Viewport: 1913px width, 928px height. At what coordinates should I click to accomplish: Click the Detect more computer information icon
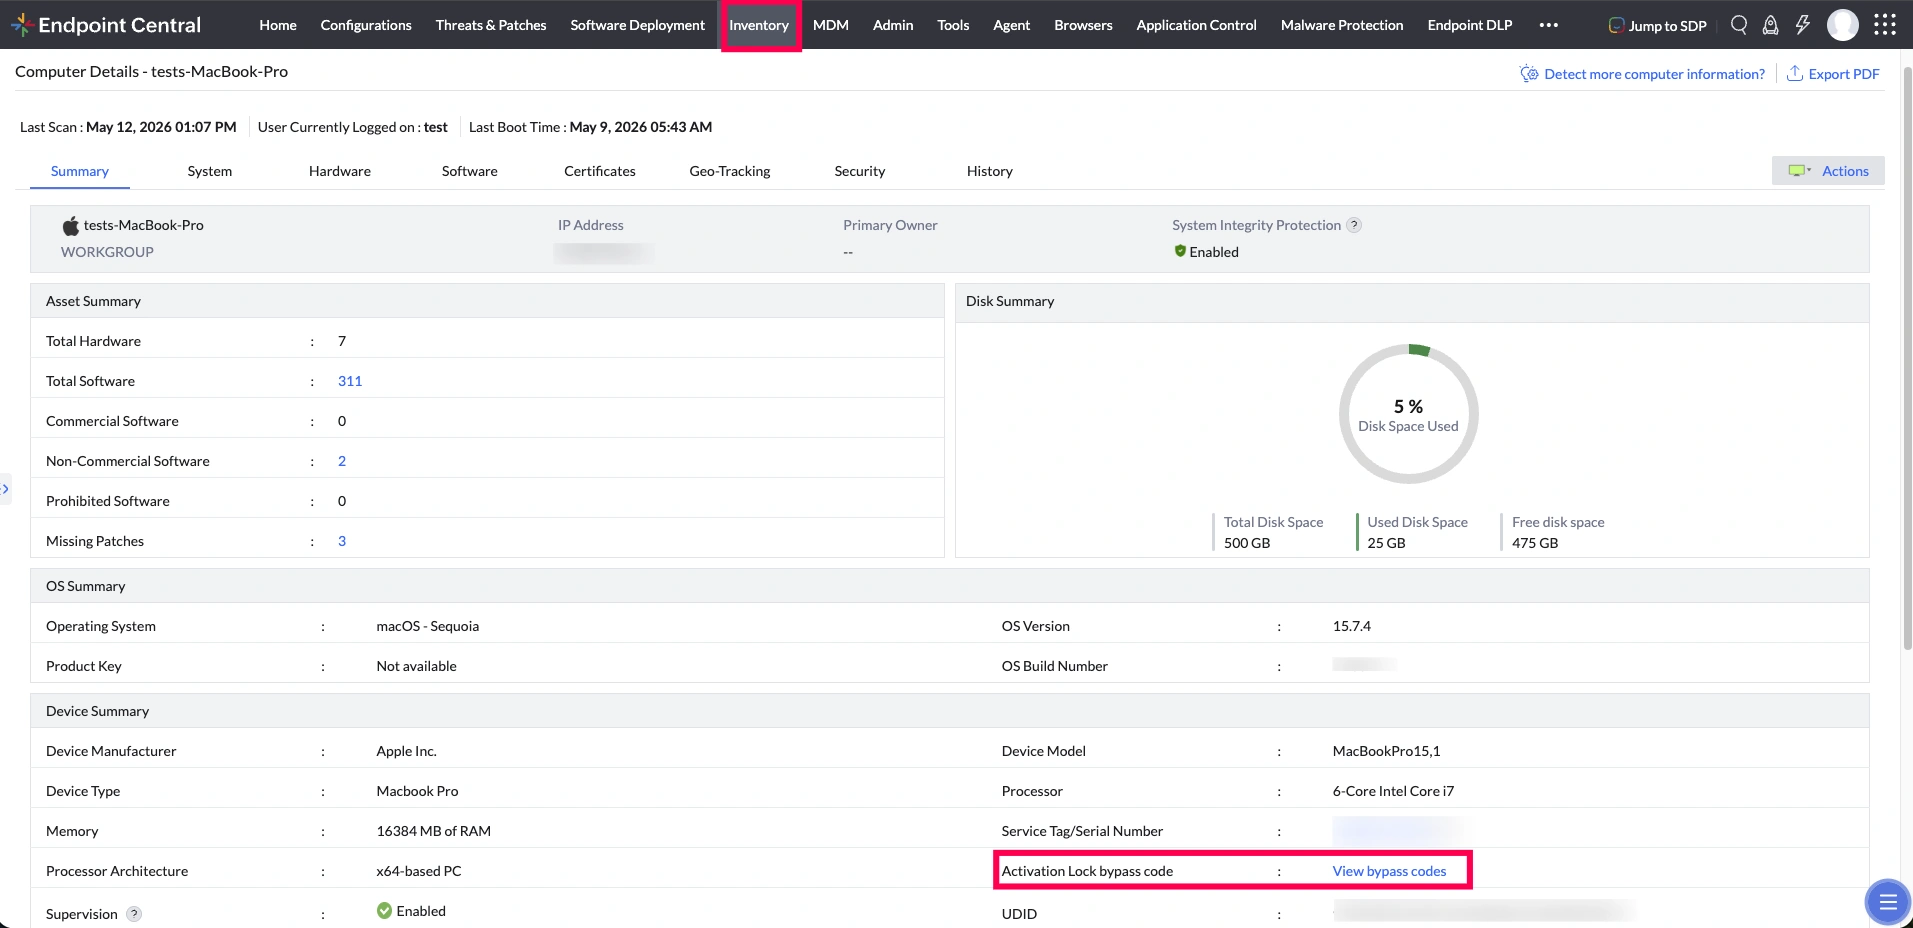click(x=1529, y=73)
